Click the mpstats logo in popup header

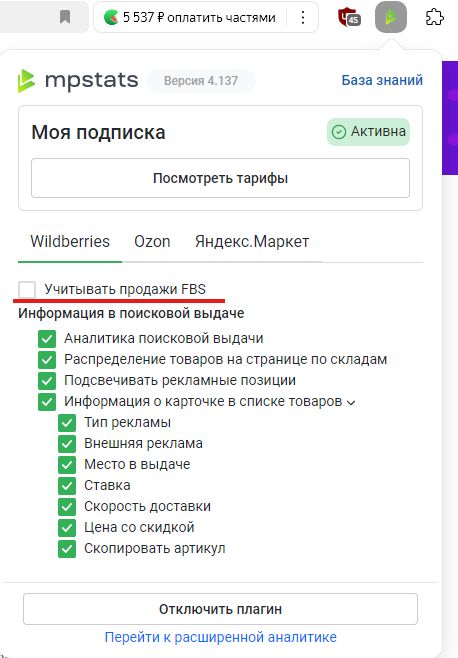click(78, 80)
